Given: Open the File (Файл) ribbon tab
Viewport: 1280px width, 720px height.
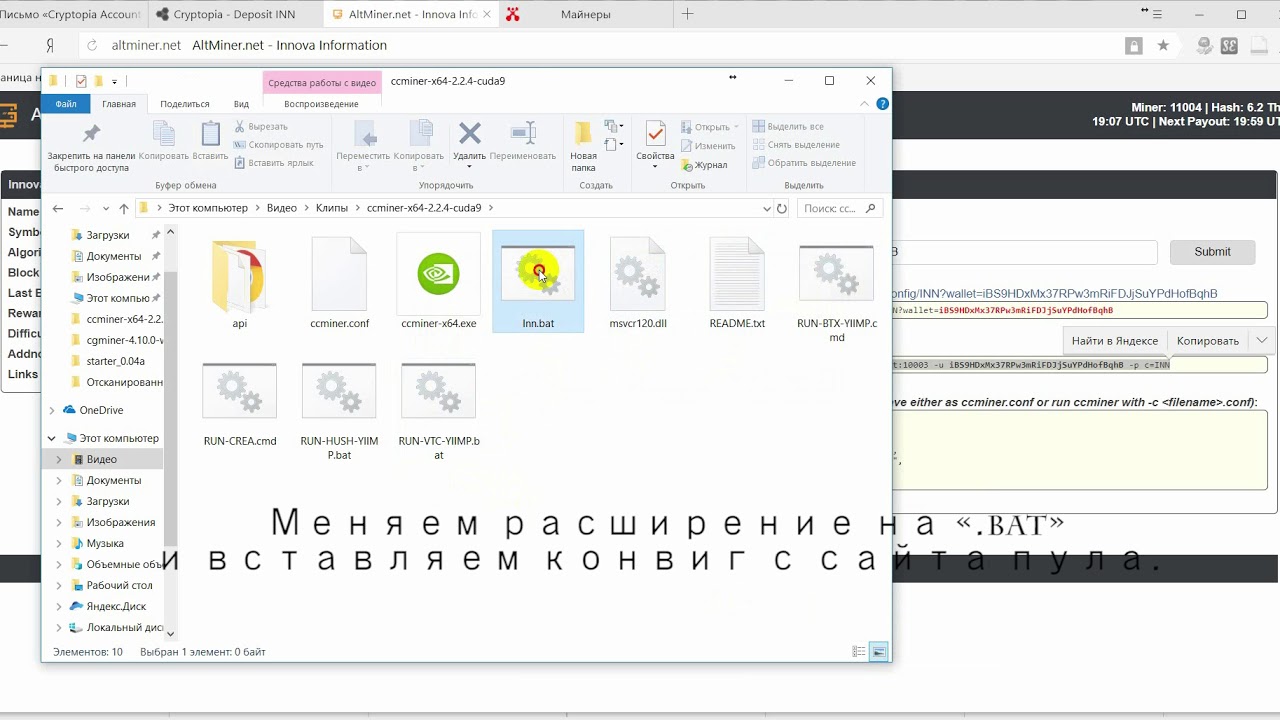Looking at the screenshot, I should click(x=66, y=104).
